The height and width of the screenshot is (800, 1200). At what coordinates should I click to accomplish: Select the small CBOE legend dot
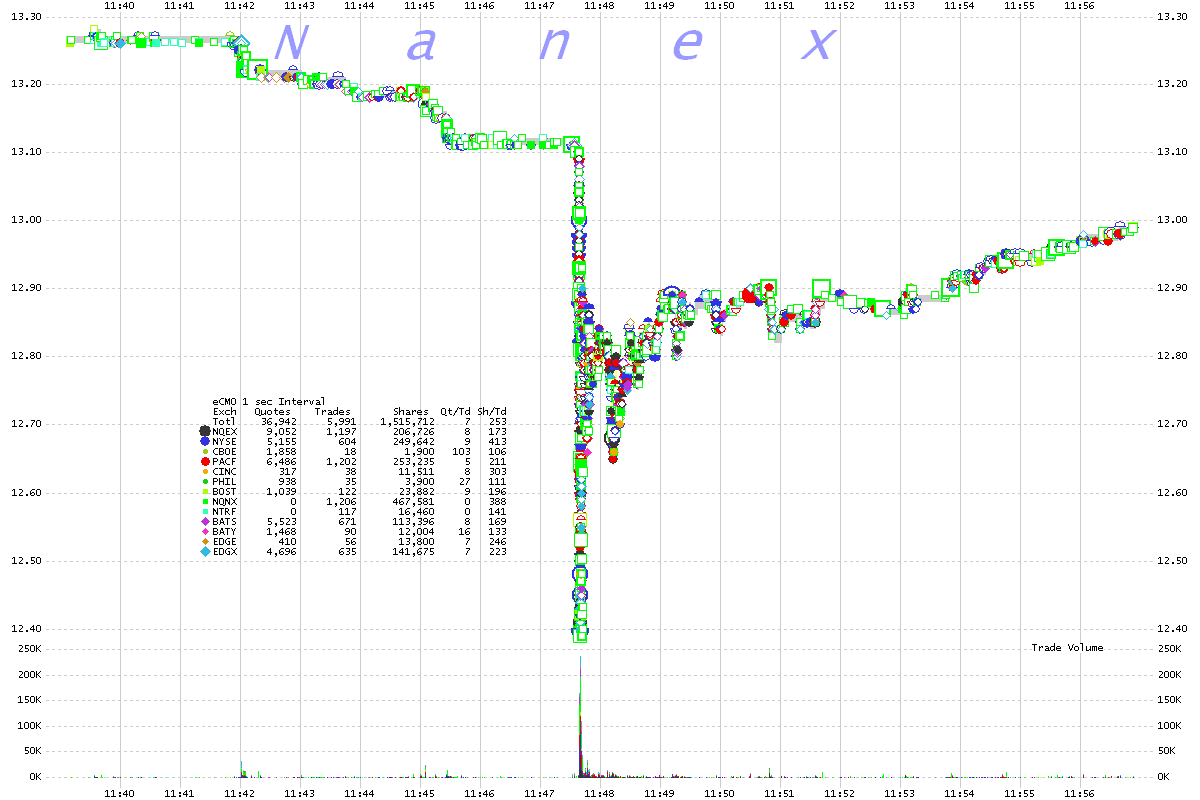205,449
